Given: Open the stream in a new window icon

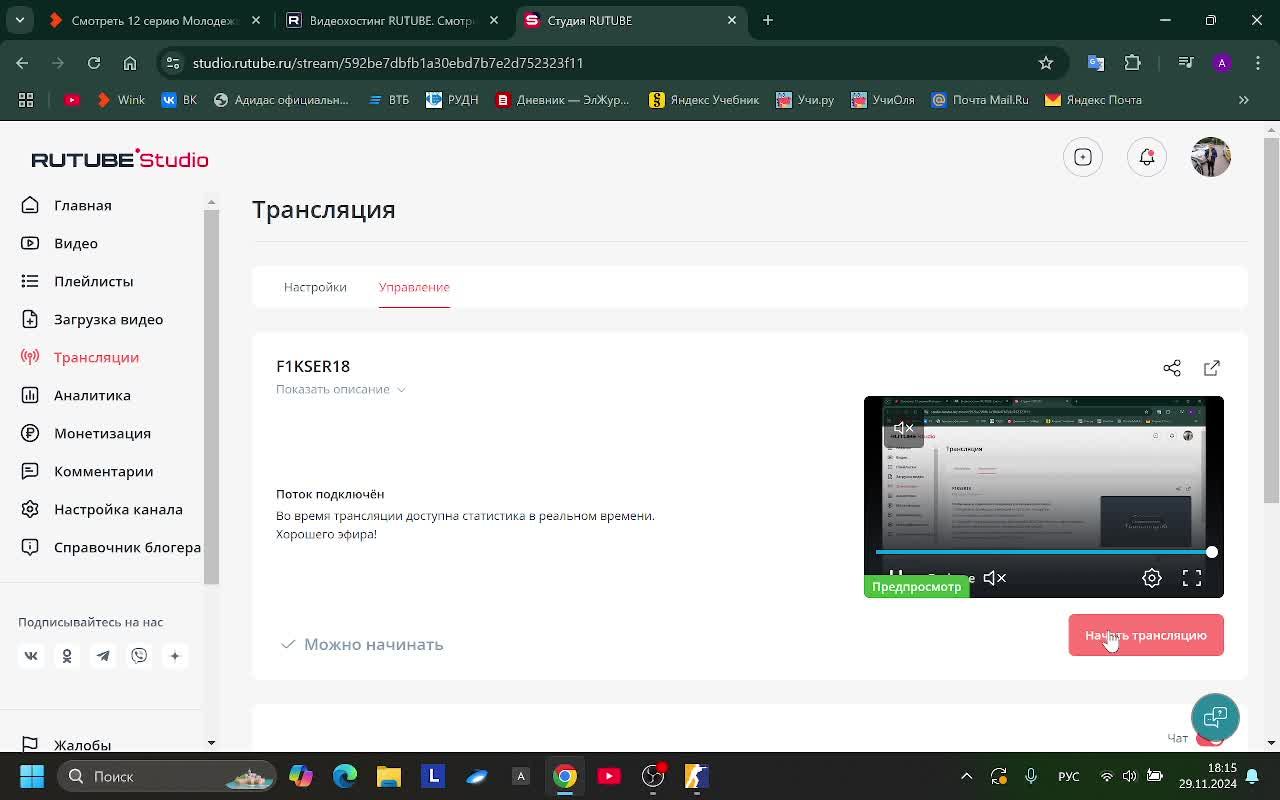Looking at the screenshot, I should (1212, 368).
